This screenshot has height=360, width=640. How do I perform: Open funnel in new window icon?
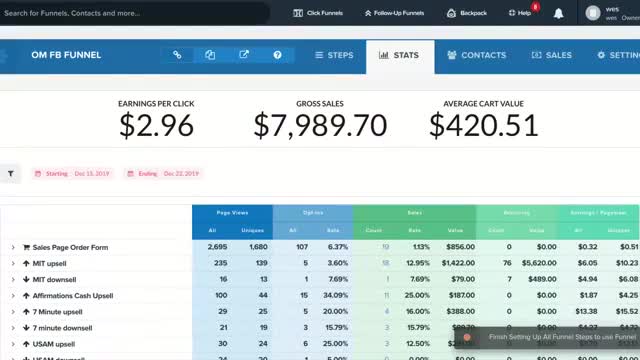point(244,55)
